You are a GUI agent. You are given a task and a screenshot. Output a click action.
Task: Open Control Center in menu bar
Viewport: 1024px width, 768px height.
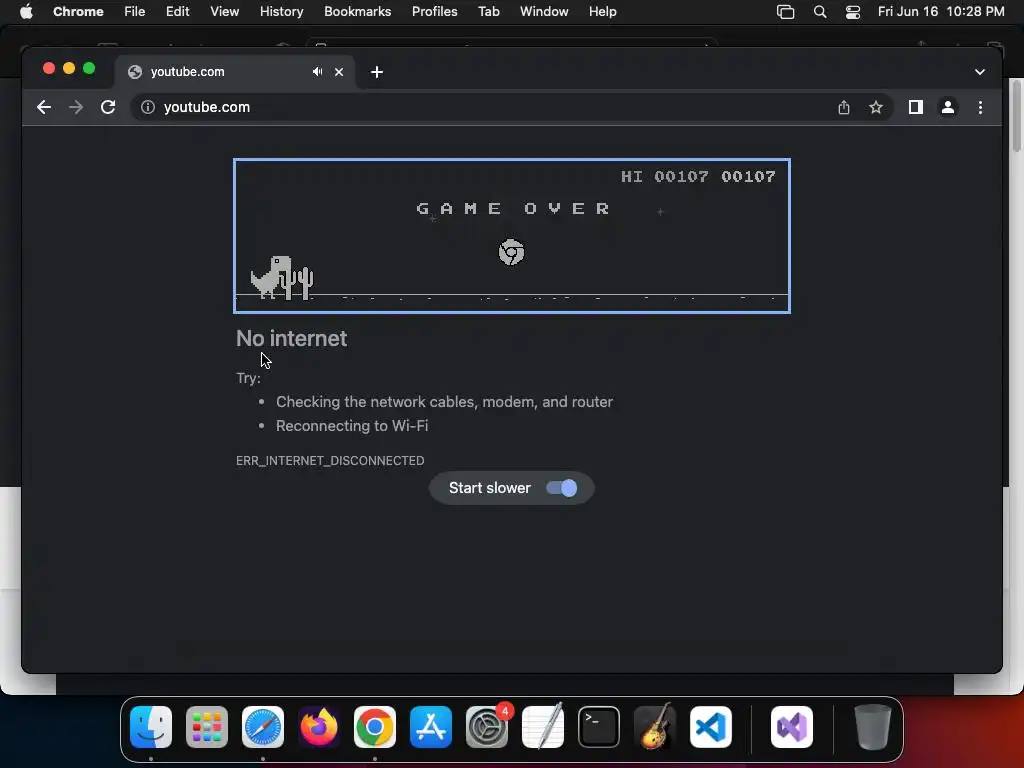click(x=853, y=12)
